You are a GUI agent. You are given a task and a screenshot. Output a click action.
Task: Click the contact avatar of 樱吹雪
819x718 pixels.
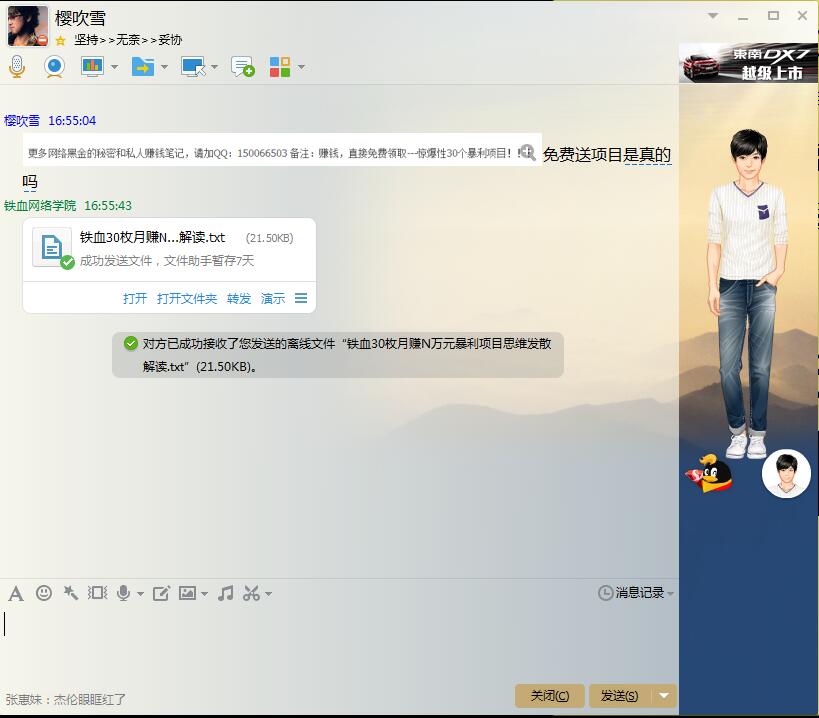click(27, 26)
